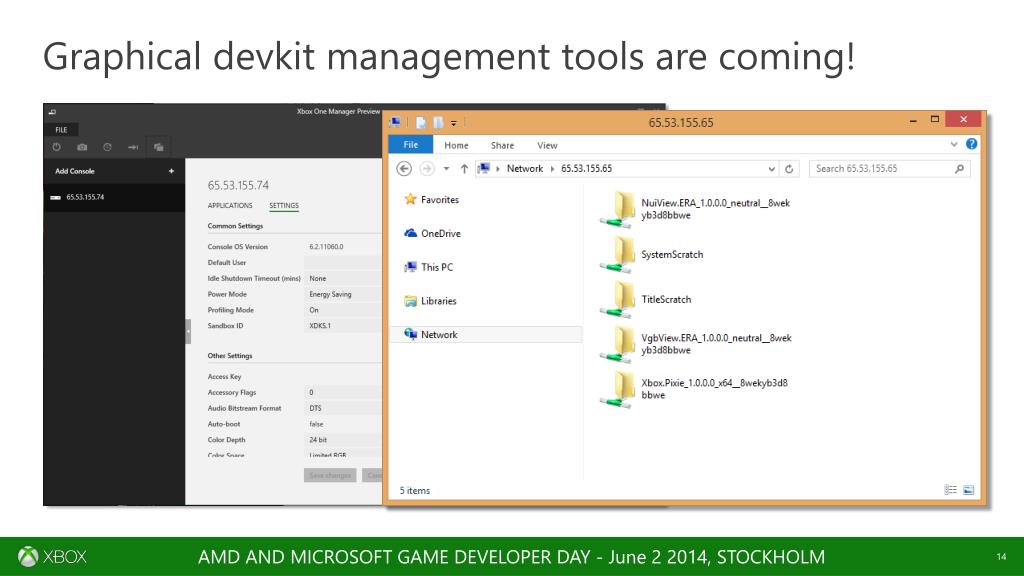1024x576 pixels.
Task: Click the Sandbox ID field showing XDKS.1
Action: tap(343, 326)
